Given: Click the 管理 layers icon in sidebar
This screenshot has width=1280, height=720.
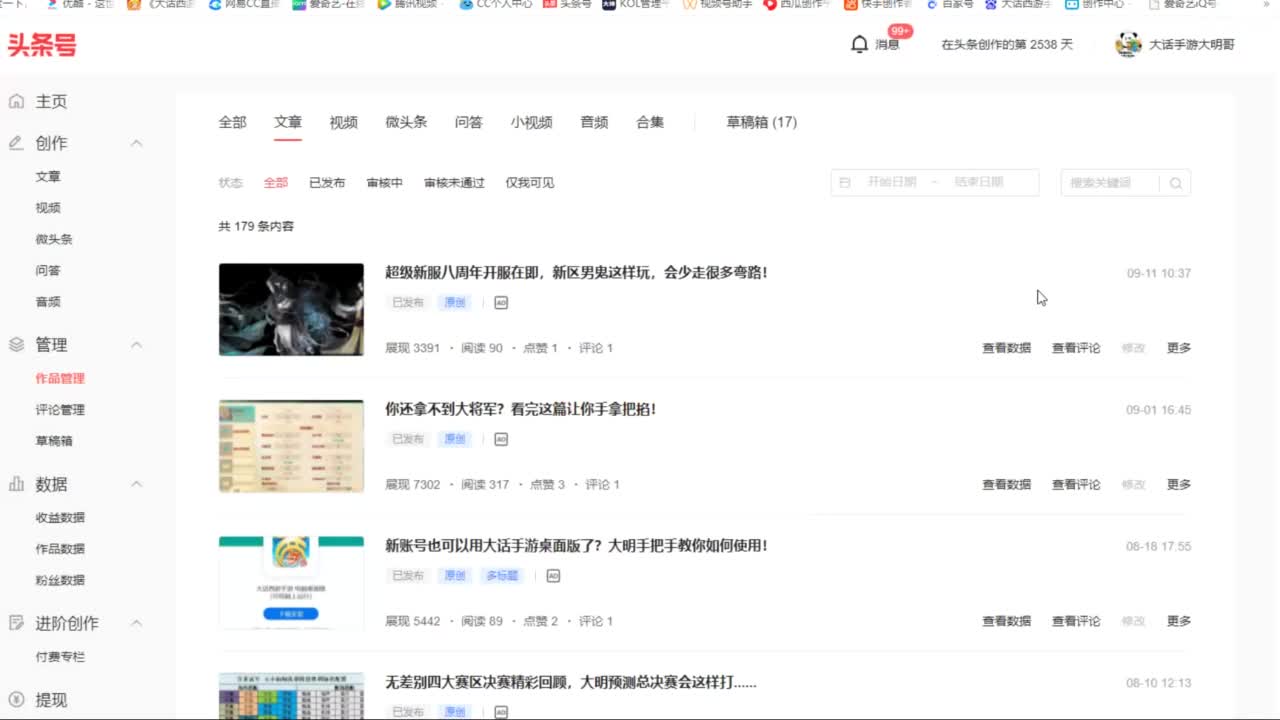Looking at the screenshot, I should click(x=16, y=344).
